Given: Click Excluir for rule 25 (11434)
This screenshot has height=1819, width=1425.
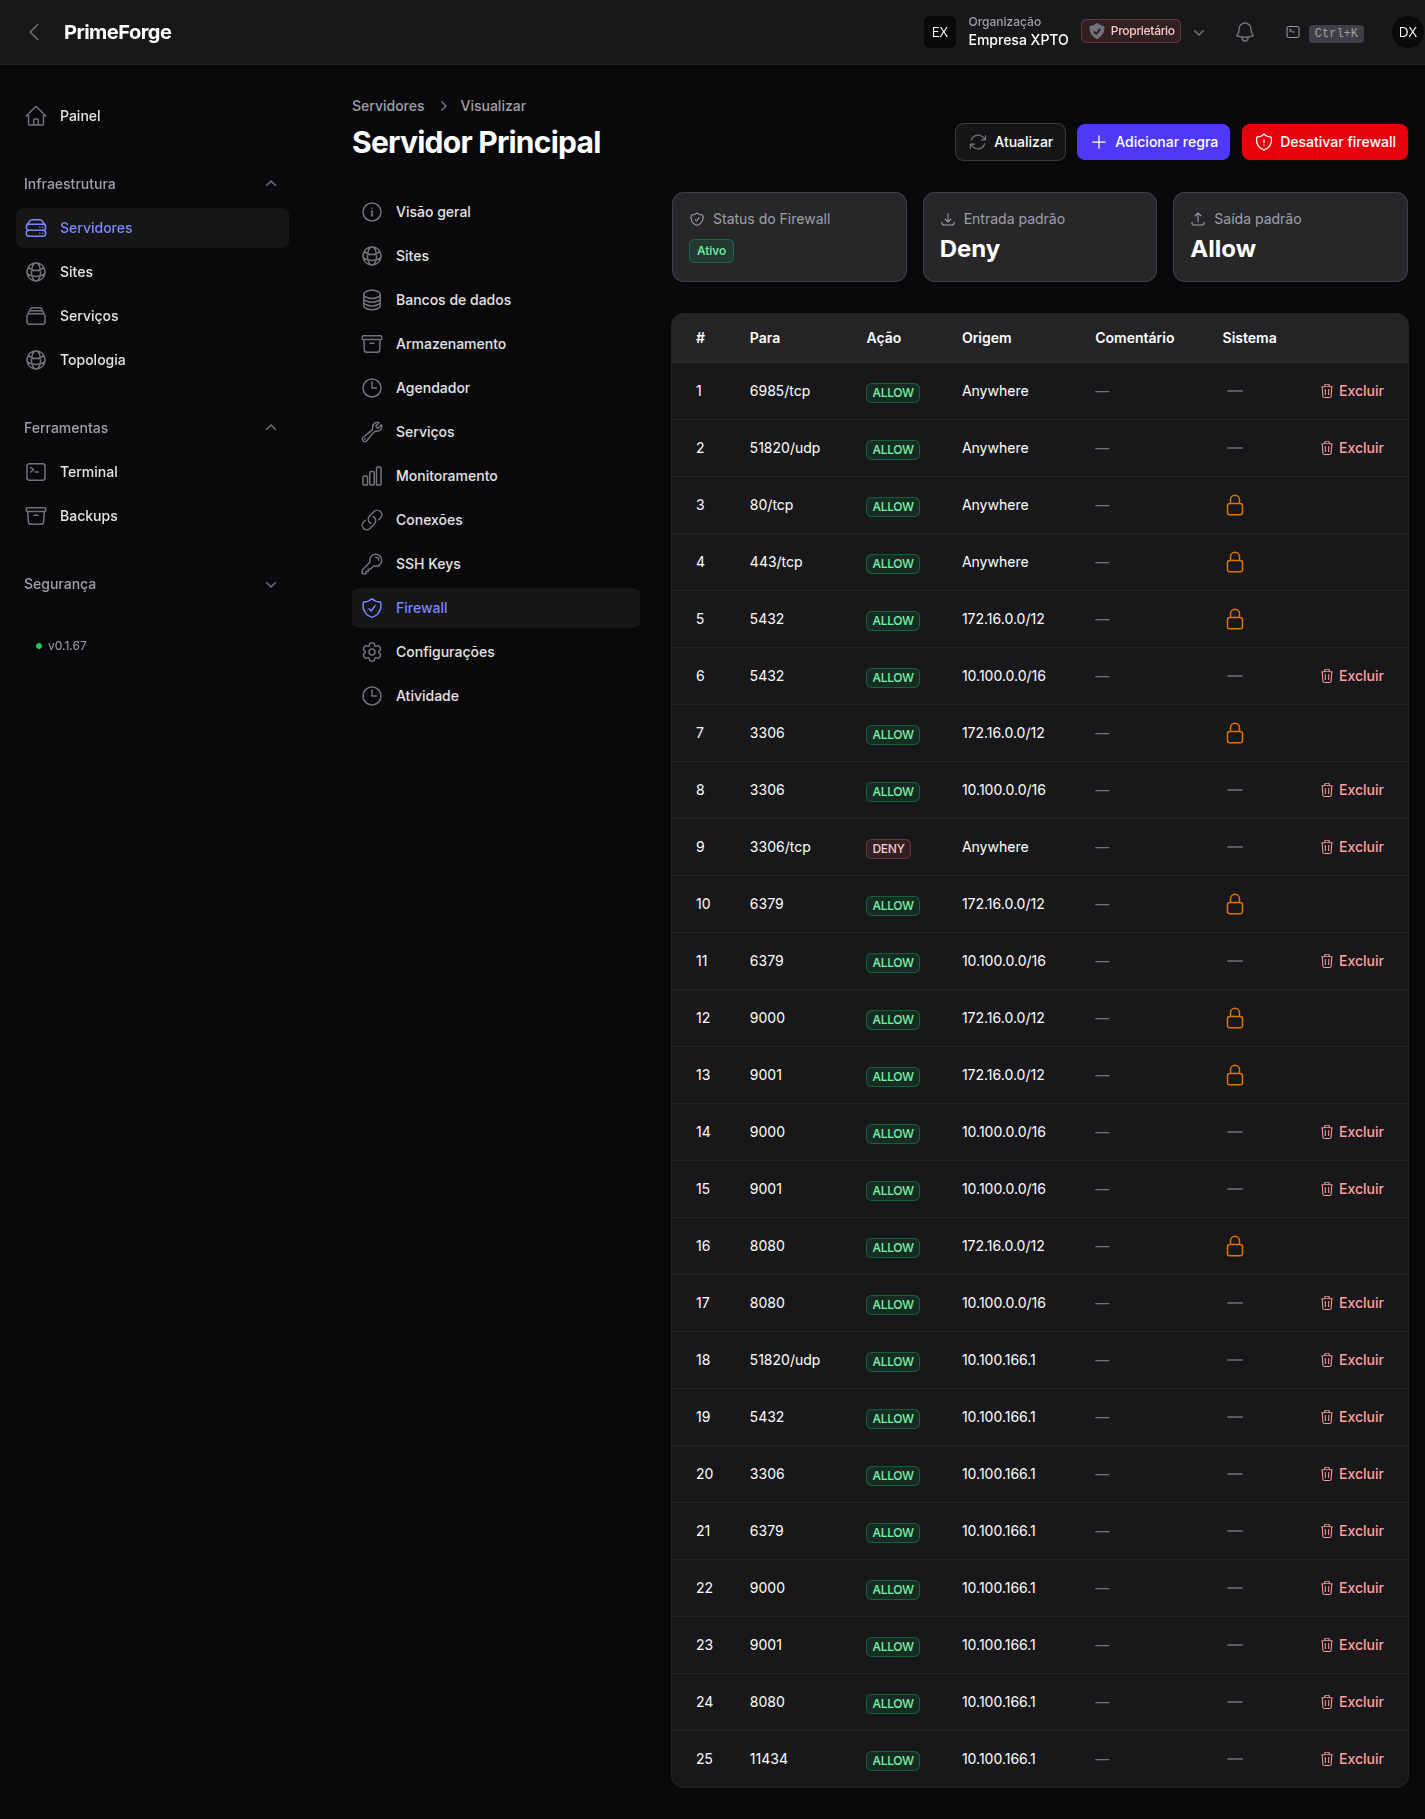Looking at the screenshot, I should [x=1352, y=1759].
